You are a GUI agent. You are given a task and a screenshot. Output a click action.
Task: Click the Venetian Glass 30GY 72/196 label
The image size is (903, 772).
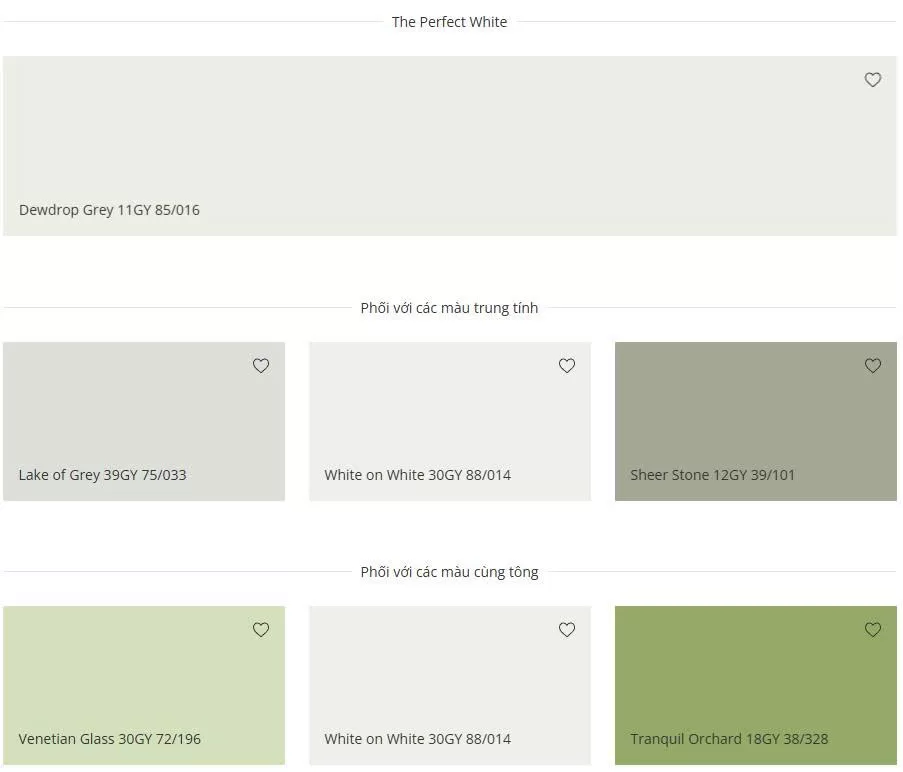[x=110, y=739]
